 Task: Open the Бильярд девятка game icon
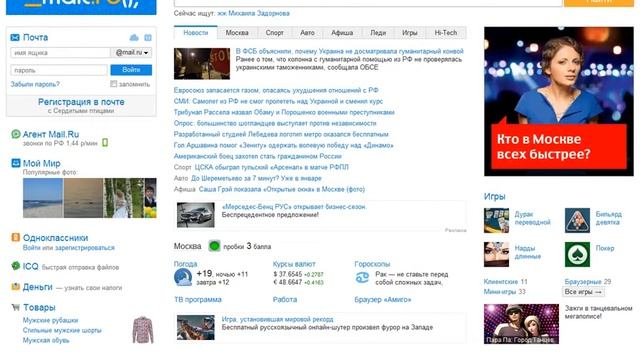pyautogui.click(x=577, y=220)
